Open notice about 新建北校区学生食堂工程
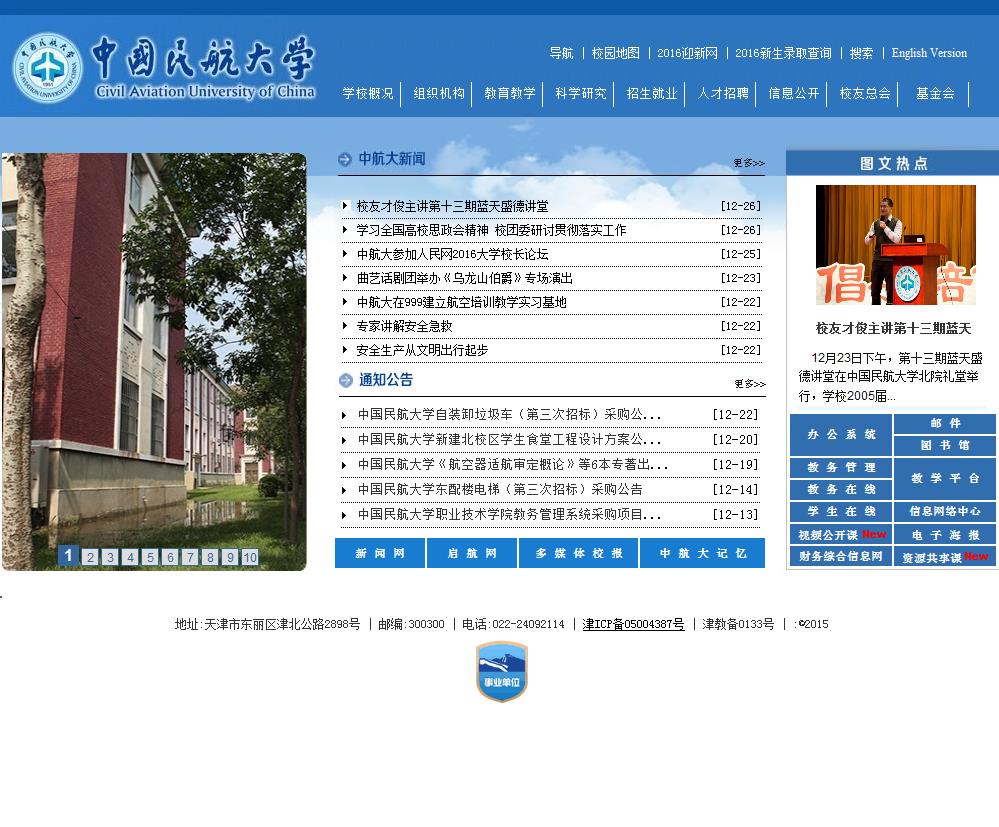Screen dimensions: 999x827 509,440
